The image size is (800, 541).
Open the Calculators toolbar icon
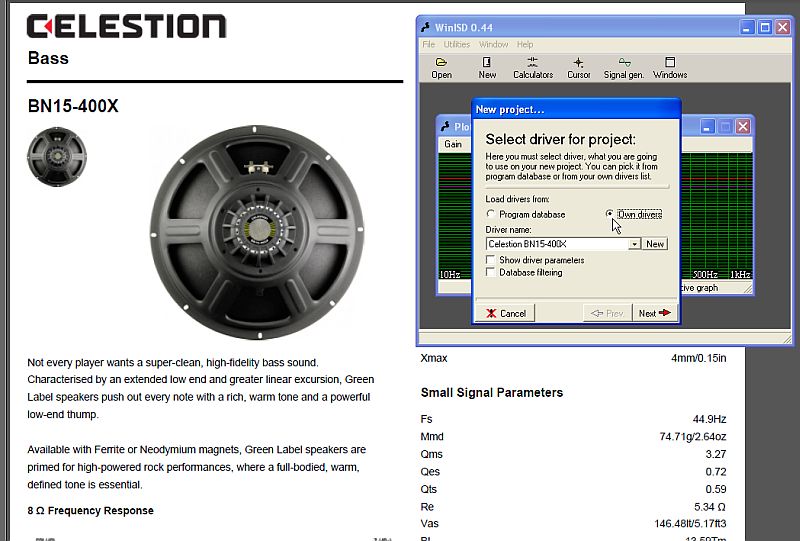coord(533,68)
